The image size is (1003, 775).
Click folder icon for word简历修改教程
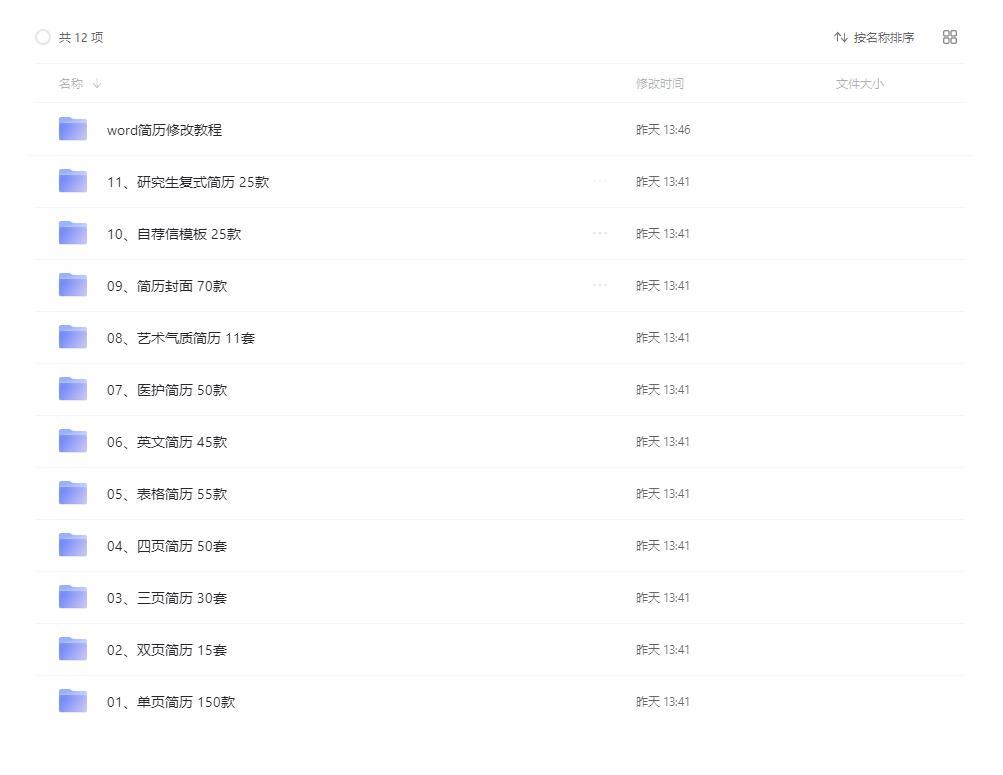tap(73, 129)
